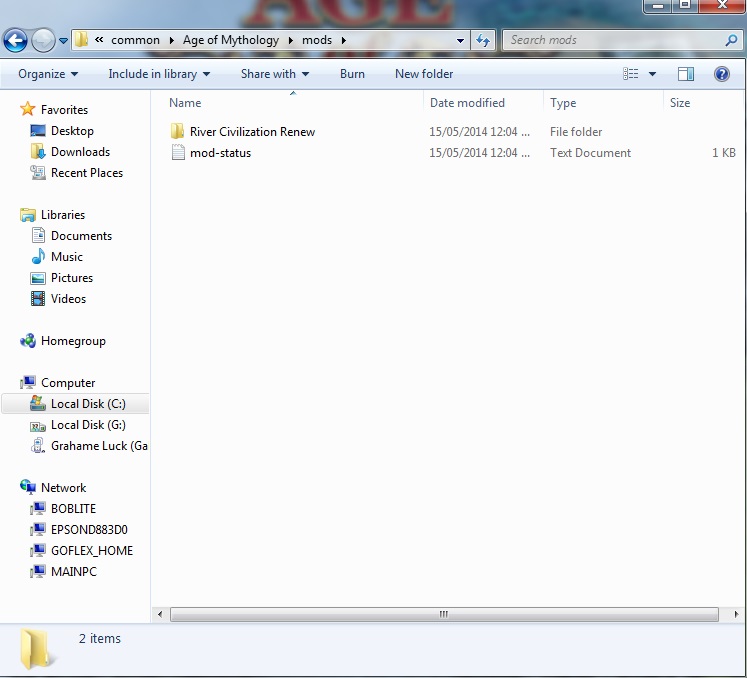Click the Favorites star icon
The image size is (747, 678).
tap(27, 109)
